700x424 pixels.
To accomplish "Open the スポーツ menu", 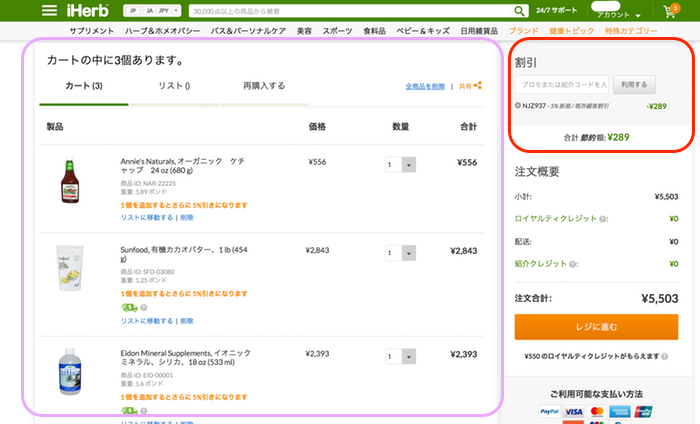I will coord(337,31).
